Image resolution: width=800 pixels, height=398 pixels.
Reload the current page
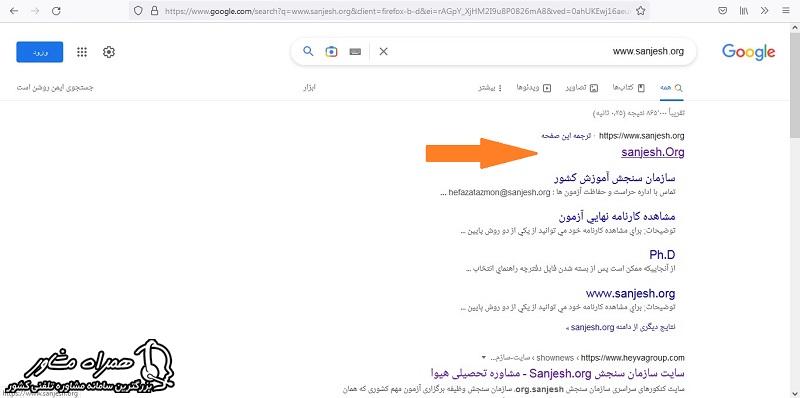click(57, 10)
